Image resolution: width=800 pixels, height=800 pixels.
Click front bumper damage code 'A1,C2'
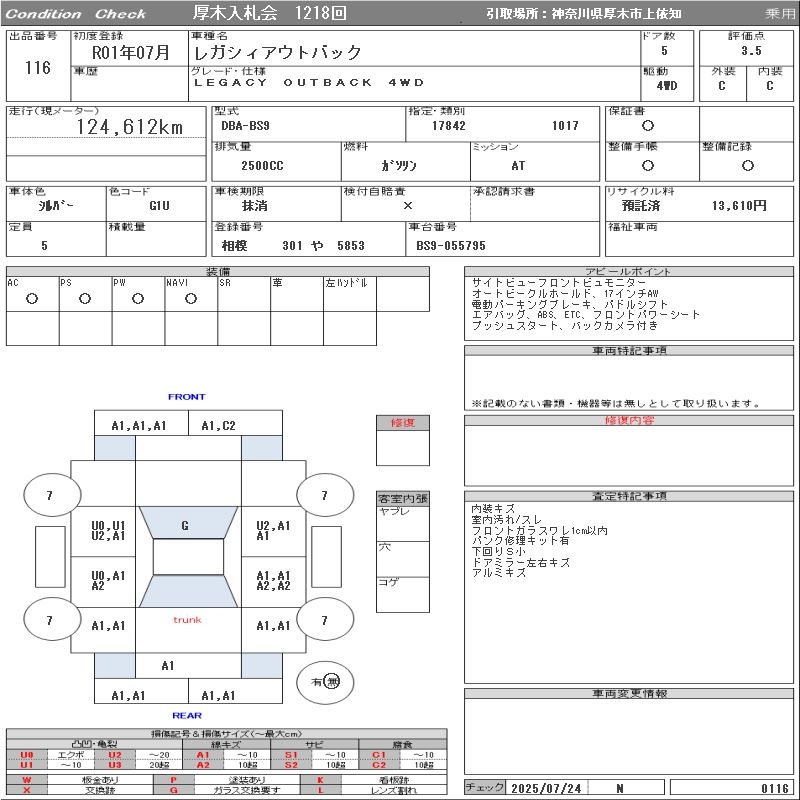coord(218,426)
